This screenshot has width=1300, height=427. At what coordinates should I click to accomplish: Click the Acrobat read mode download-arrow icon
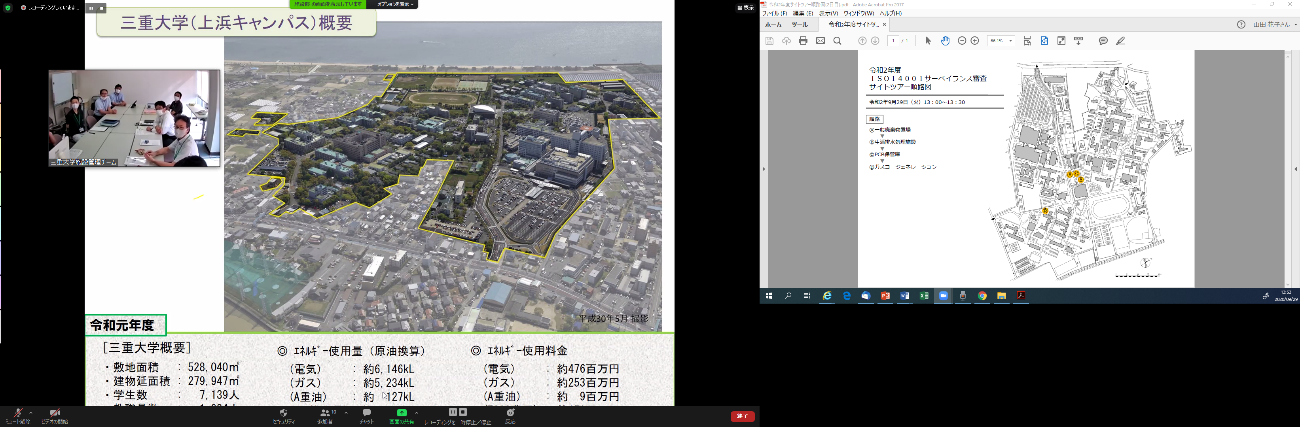1078,40
